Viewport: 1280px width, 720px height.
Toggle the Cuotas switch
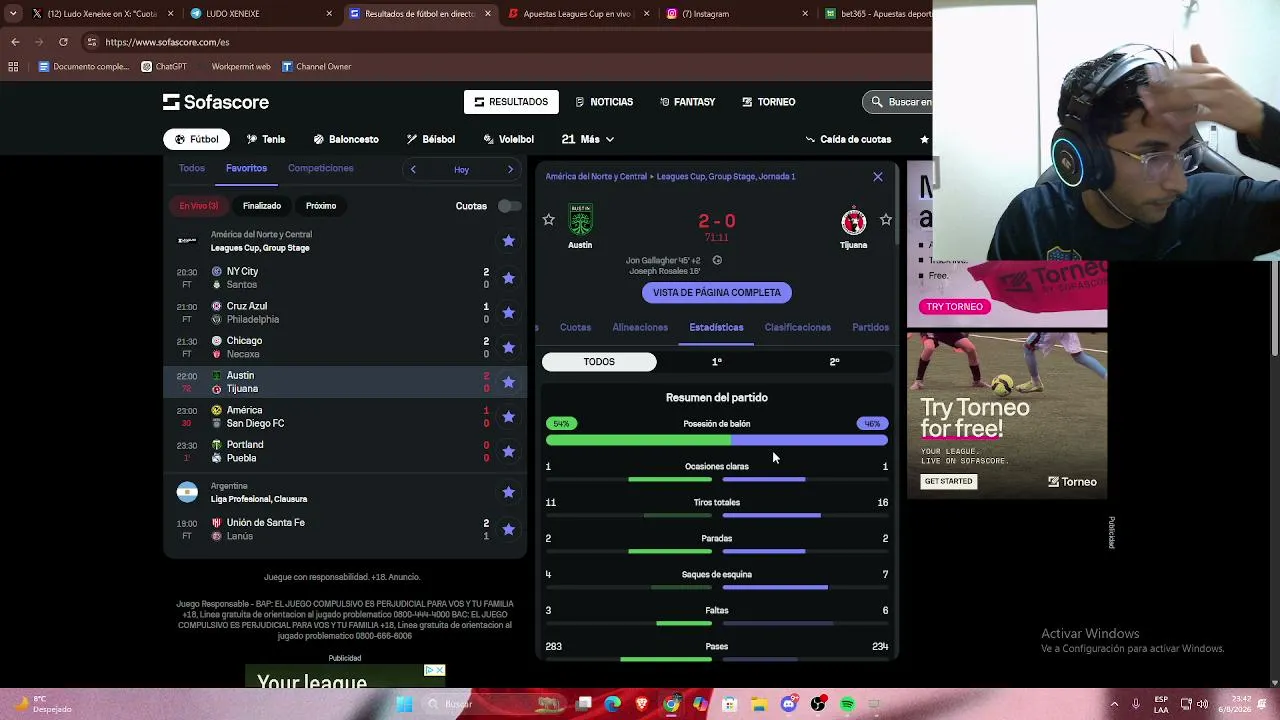pyautogui.click(x=509, y=206)
